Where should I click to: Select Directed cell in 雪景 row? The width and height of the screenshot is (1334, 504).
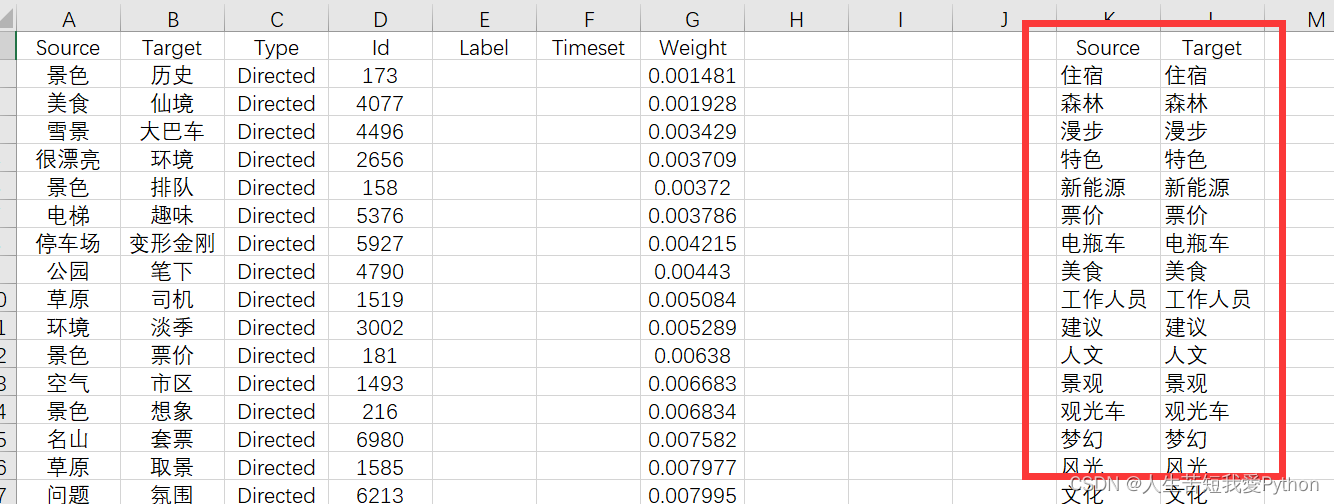point(276,131)
